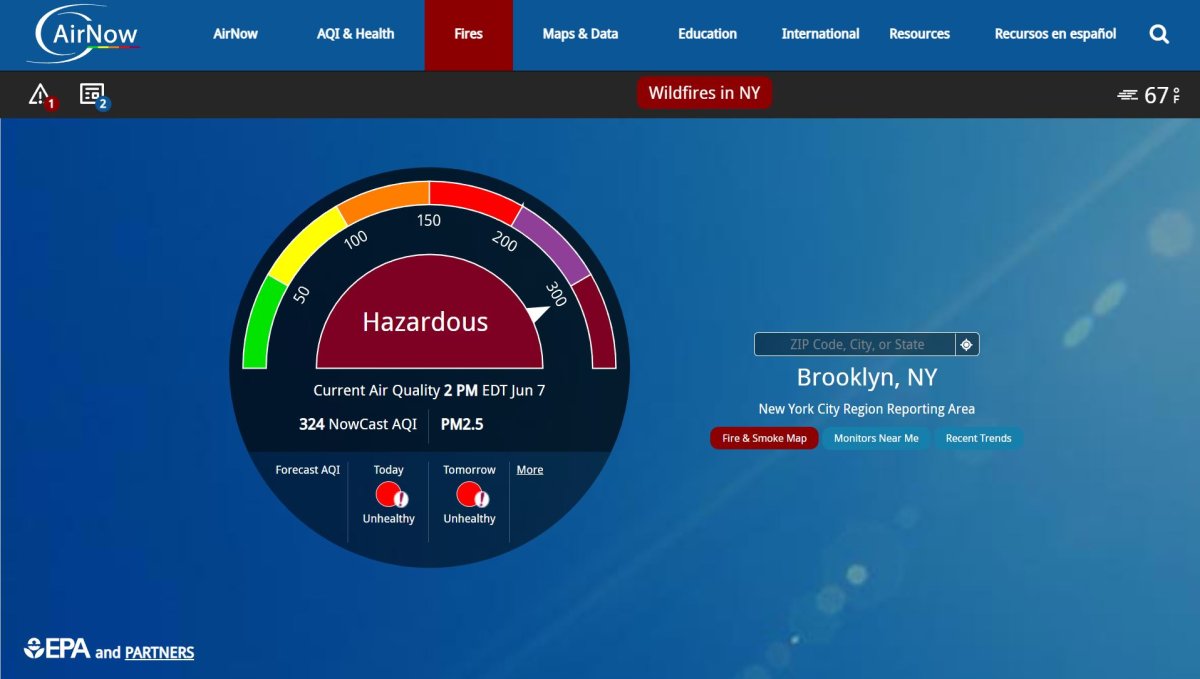The image size is (1200, 679).
Task: Open the AQI & Health menu
Action: 355,34
